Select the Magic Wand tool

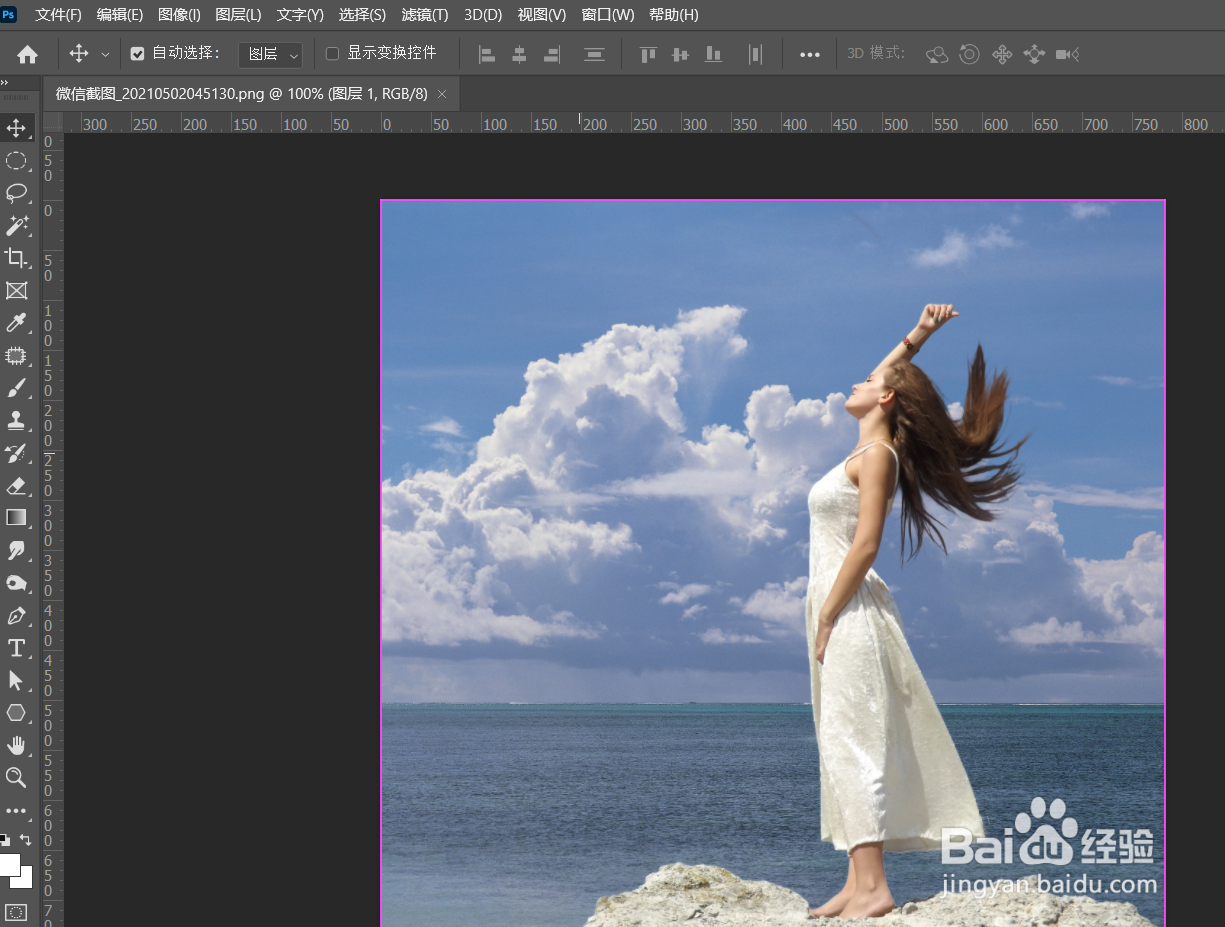(16, 225)
